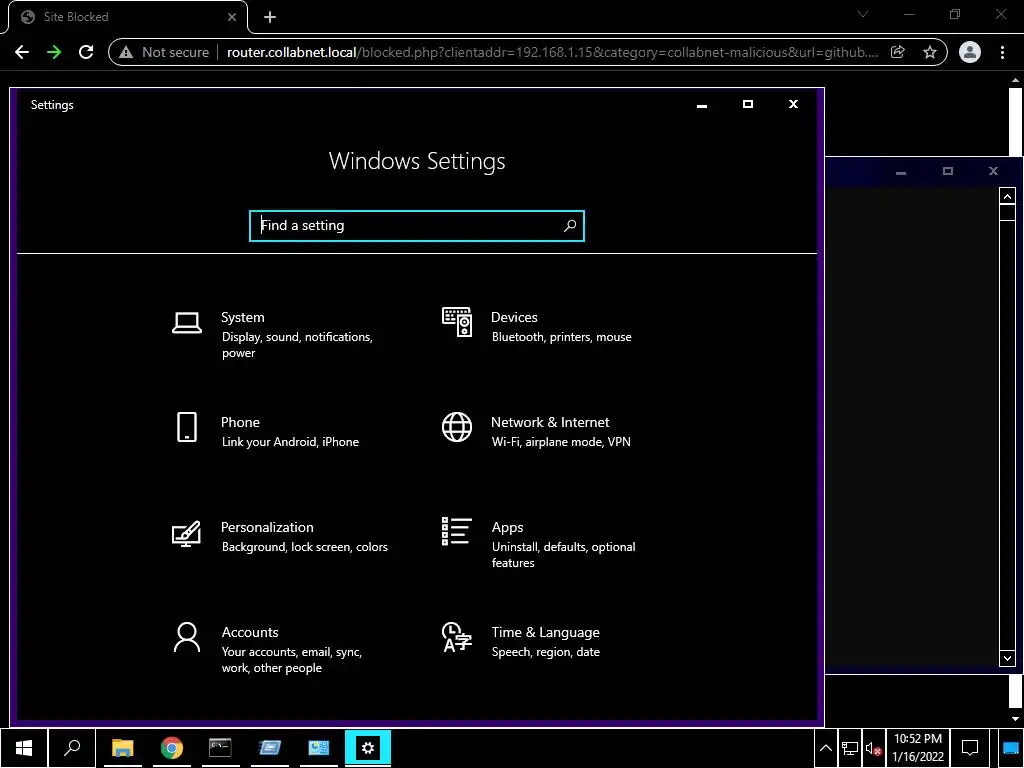Open Network & Internet globe icon
The height and width of the screenshot is (768, 1024).
456,427
